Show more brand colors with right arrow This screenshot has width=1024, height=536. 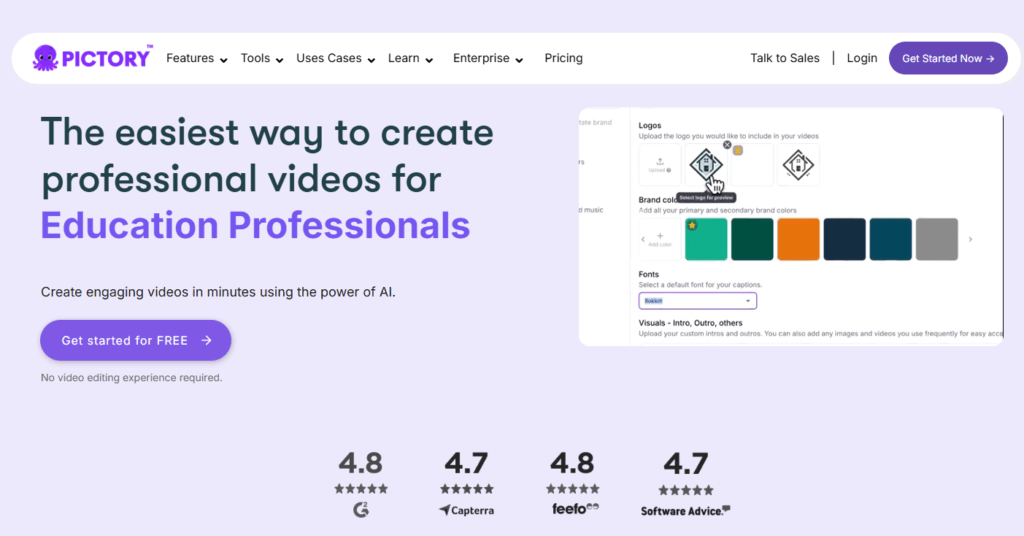pyautogui.click(x=970, y=239)
